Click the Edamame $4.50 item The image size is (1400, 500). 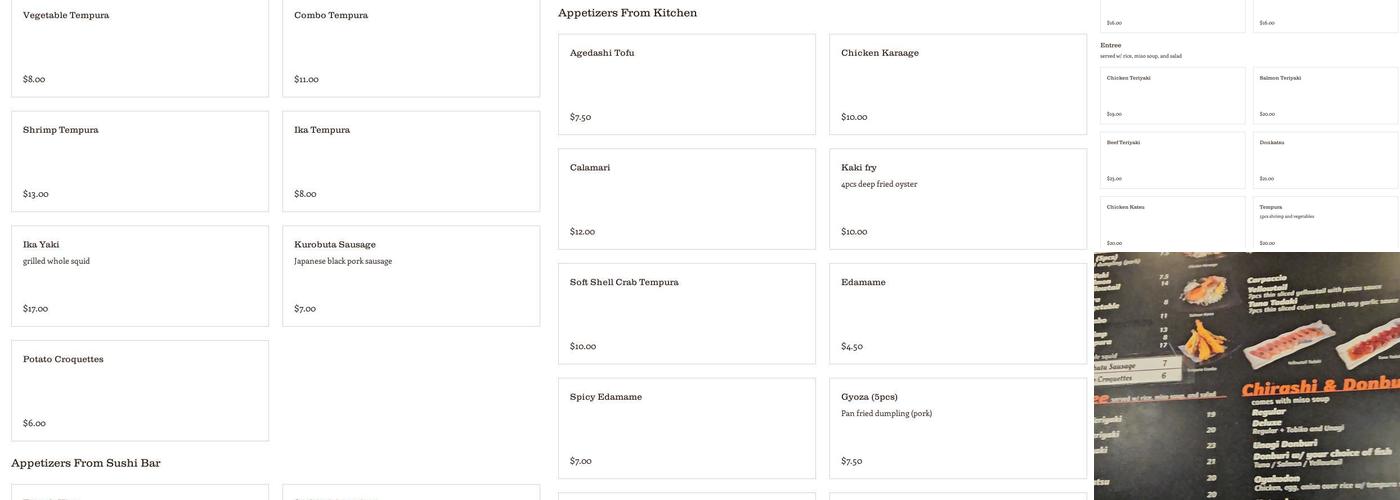958,314
